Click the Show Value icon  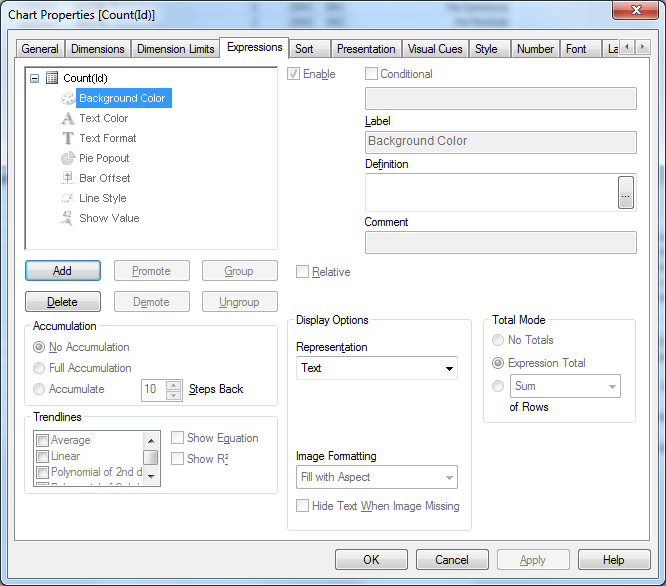coord(67,218)
